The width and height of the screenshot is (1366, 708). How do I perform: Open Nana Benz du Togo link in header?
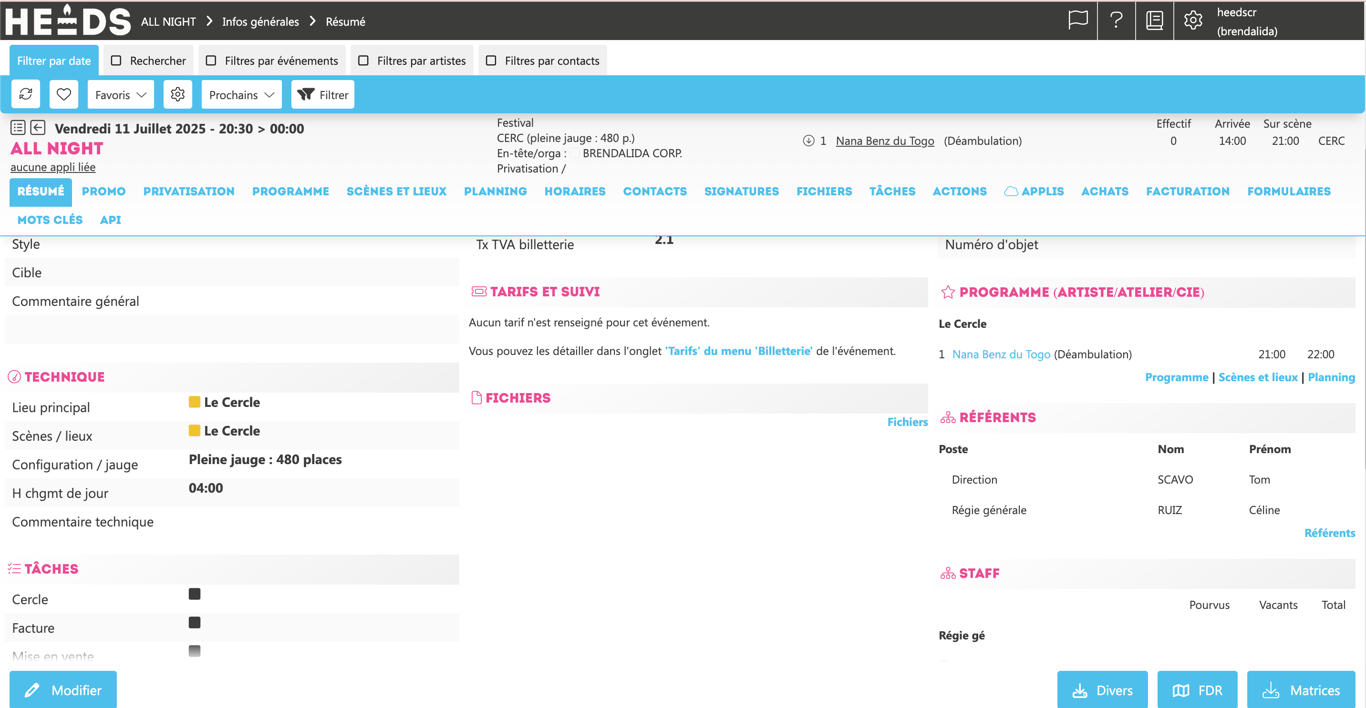point(885,141)
